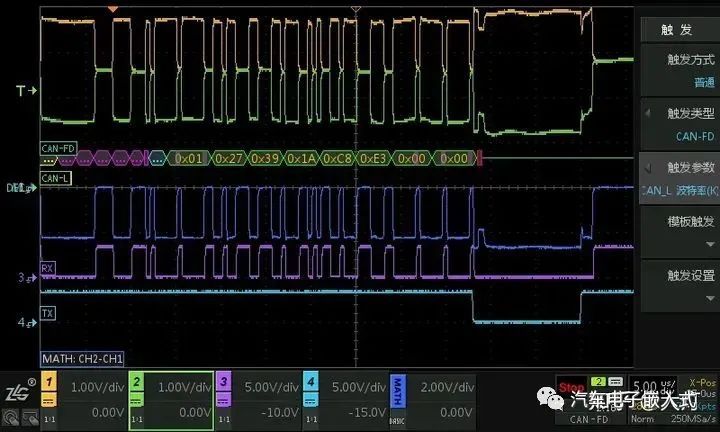Click the 5.00 us/div timebase value
The image size is (720, 432).
click(x=653, y=385)
